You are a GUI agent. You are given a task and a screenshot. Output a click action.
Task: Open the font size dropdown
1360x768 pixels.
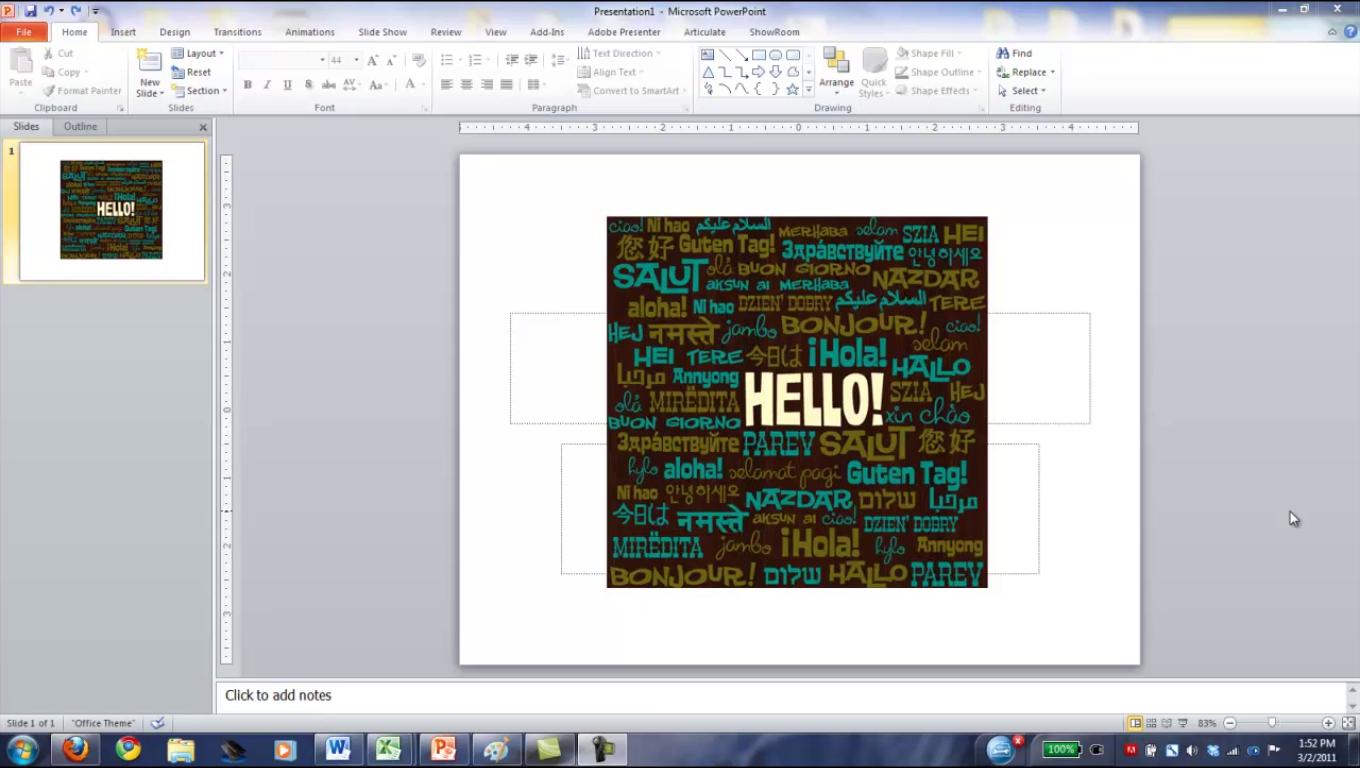[356, 60]
